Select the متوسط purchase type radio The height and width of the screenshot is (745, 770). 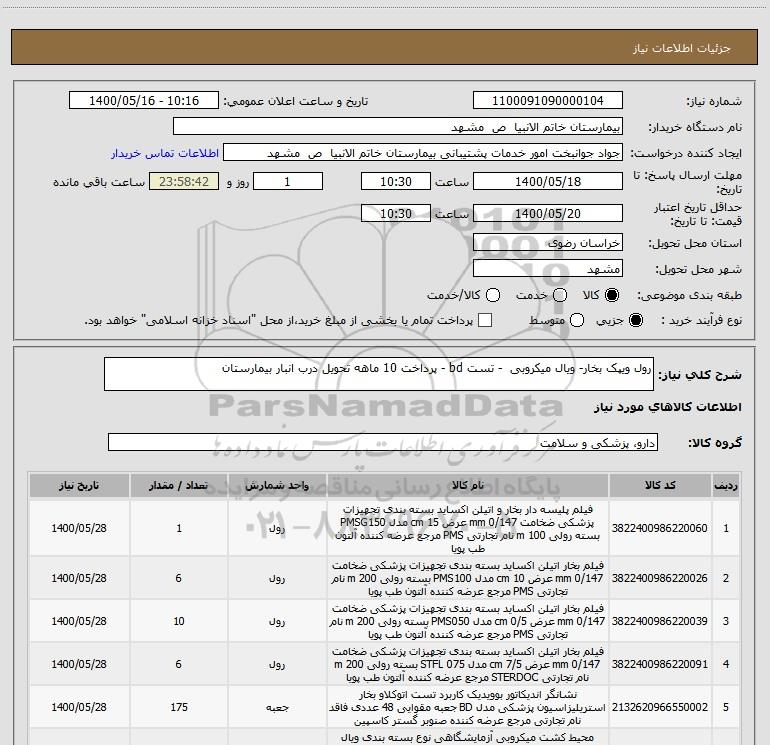click(x=575, y=321)
